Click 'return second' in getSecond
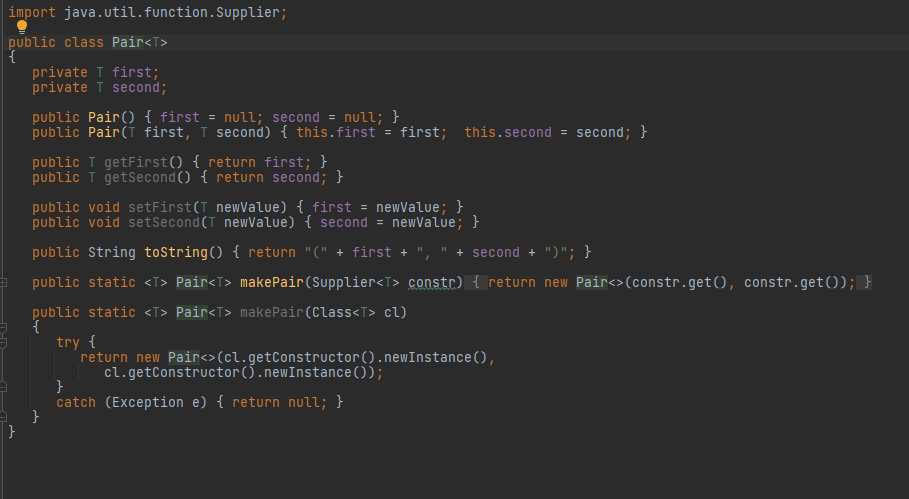Image resolution: width=909 pixels, height=499 pixels. (268, 177)
